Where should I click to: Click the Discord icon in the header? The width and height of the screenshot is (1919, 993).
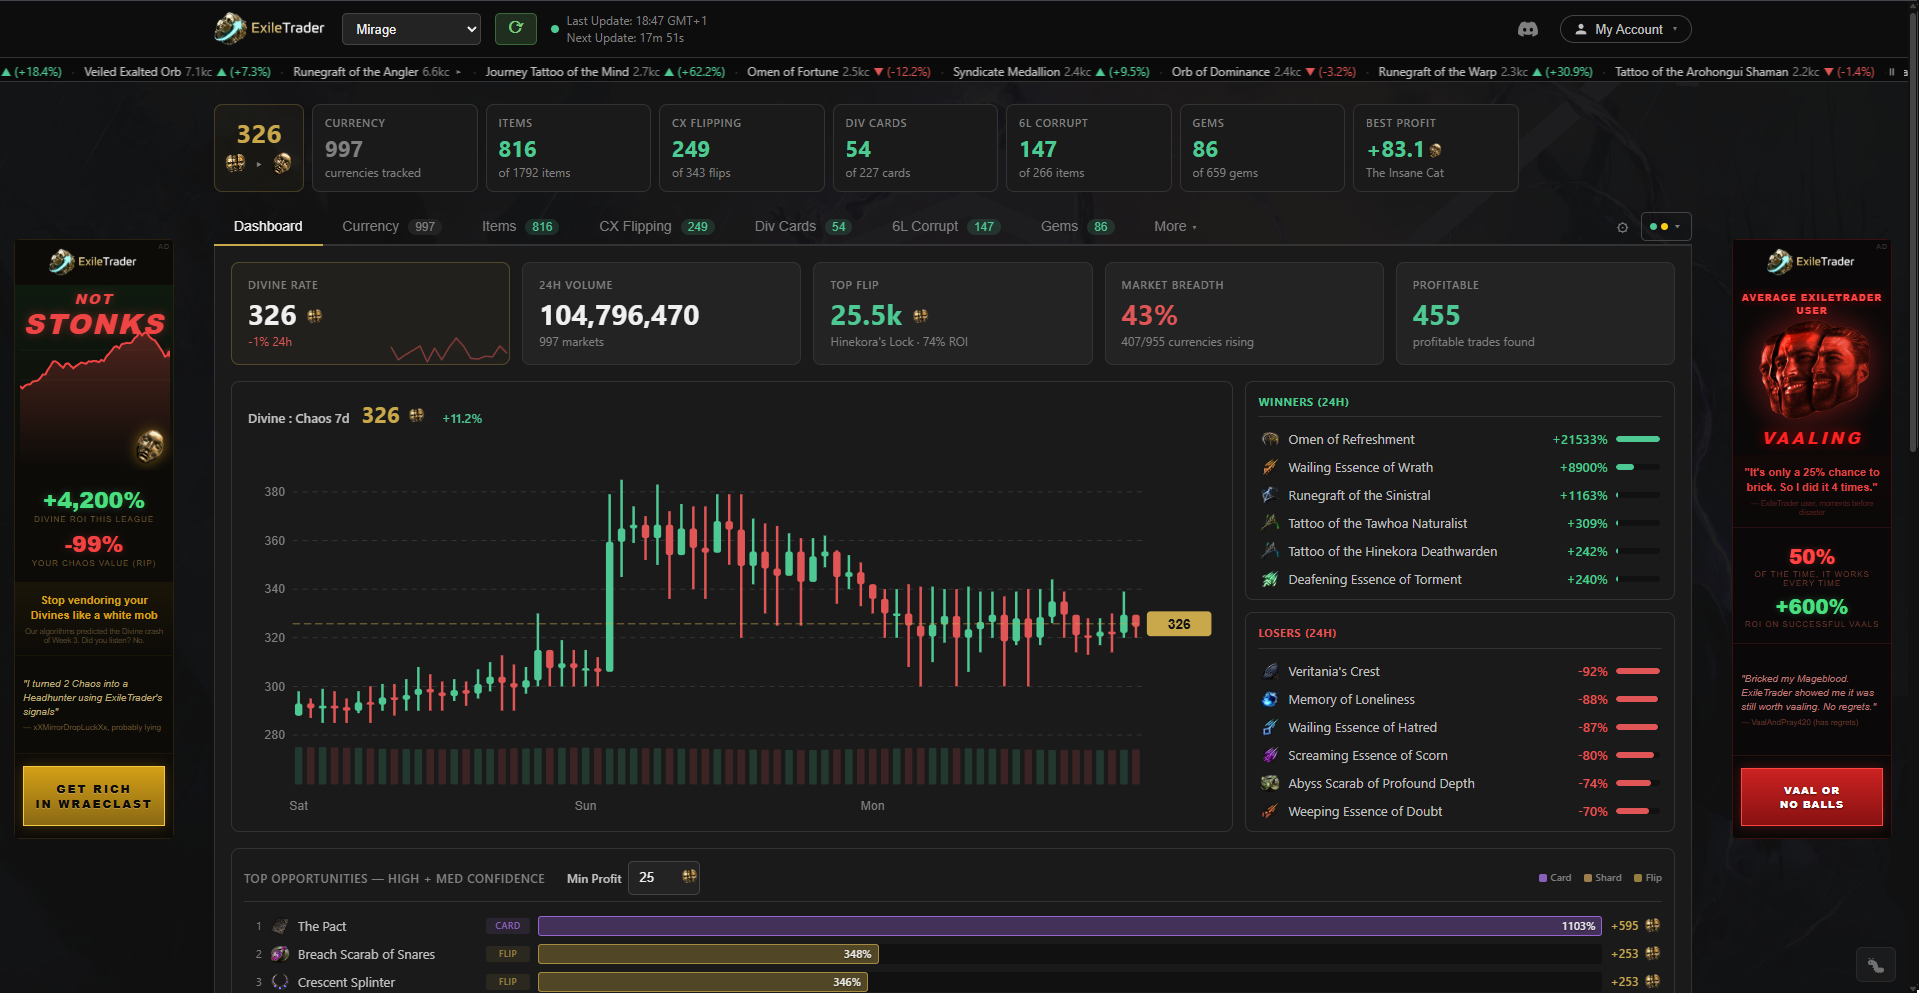click(x=1528, y=29)
